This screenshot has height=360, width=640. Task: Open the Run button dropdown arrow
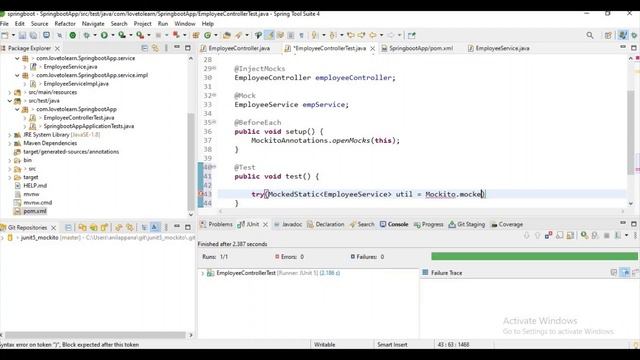click(x=113, y=36)
